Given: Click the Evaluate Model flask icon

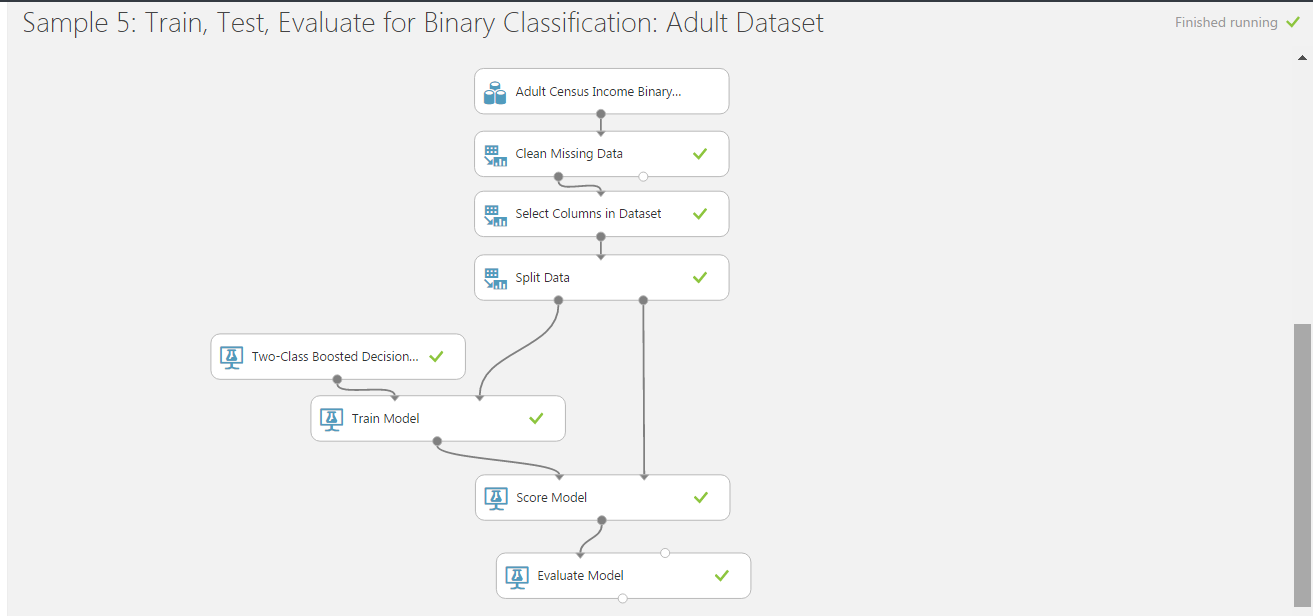Looking at the screenshot, I should pos(517,576).
